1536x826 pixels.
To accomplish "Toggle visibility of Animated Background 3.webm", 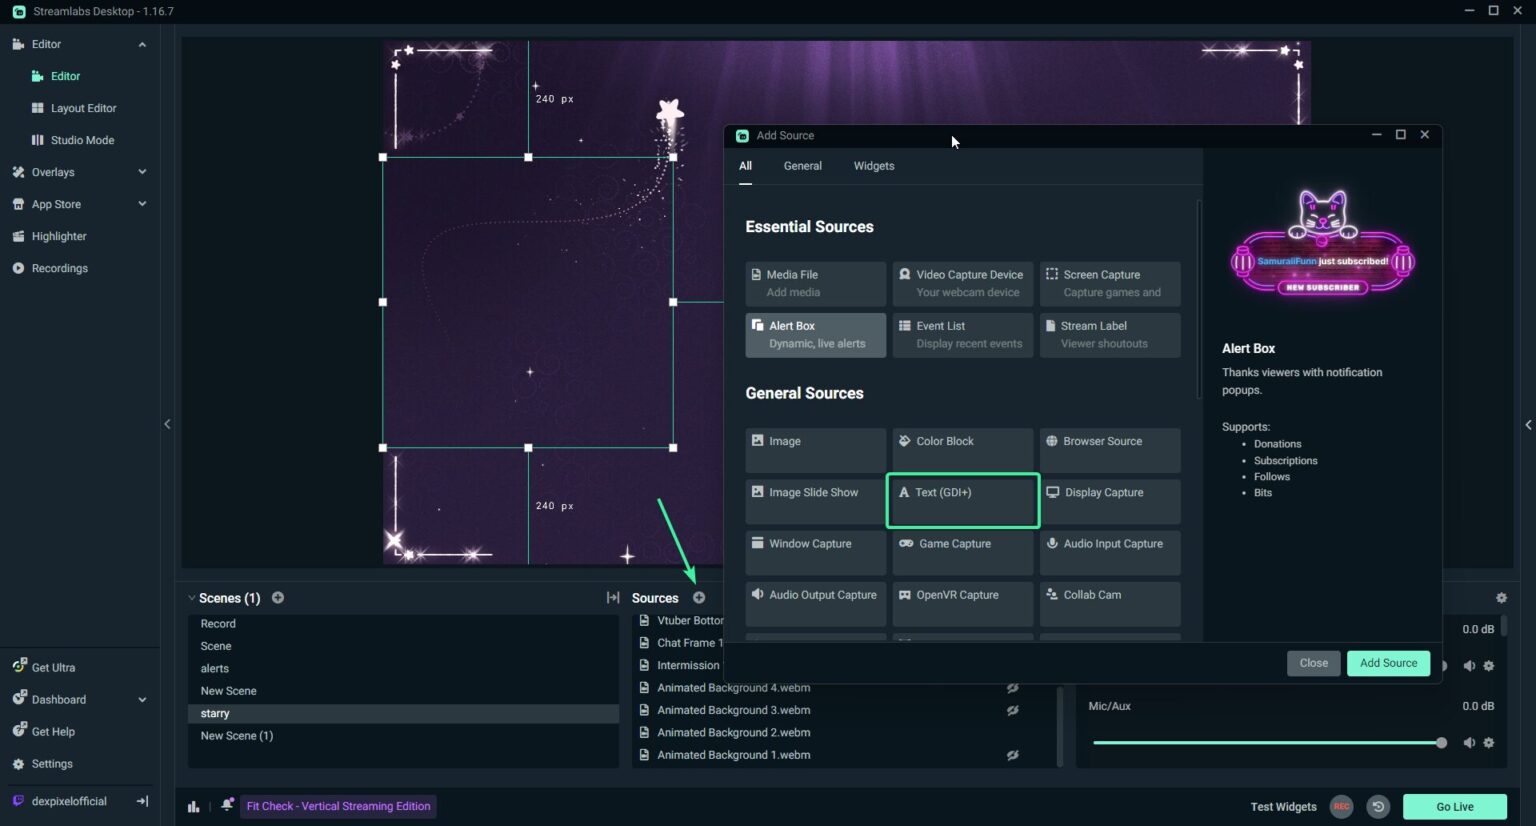I will (1012, 711).
